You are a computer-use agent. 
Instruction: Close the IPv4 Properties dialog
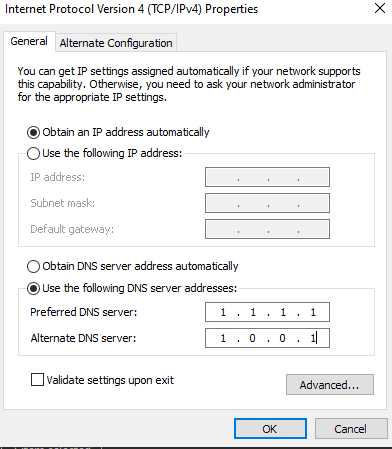[380, 8]
